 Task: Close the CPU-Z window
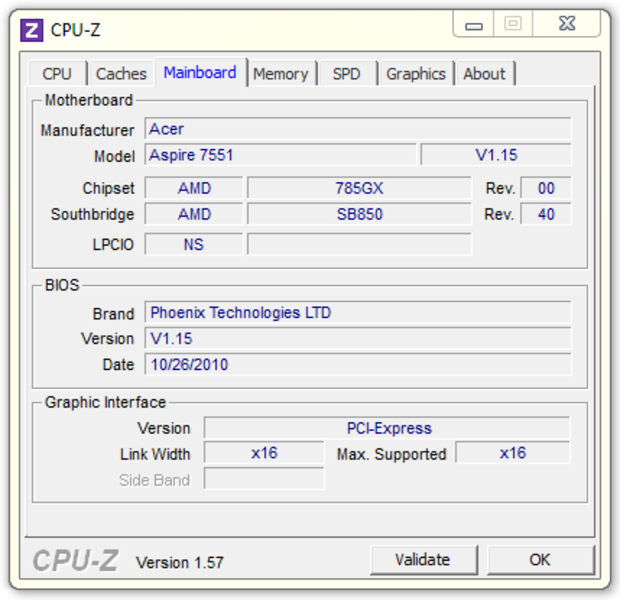(x=567, y=24)
